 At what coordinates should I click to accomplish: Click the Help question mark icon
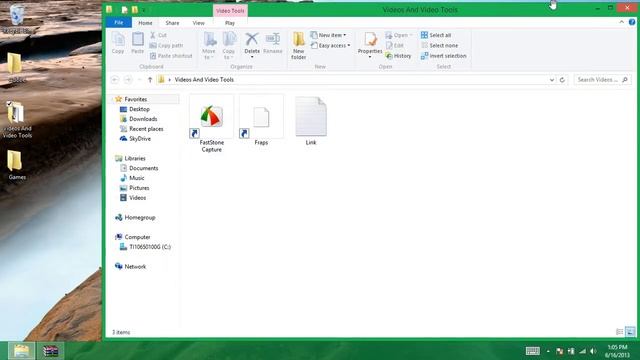pyautogui.click(x=632, y=22)
